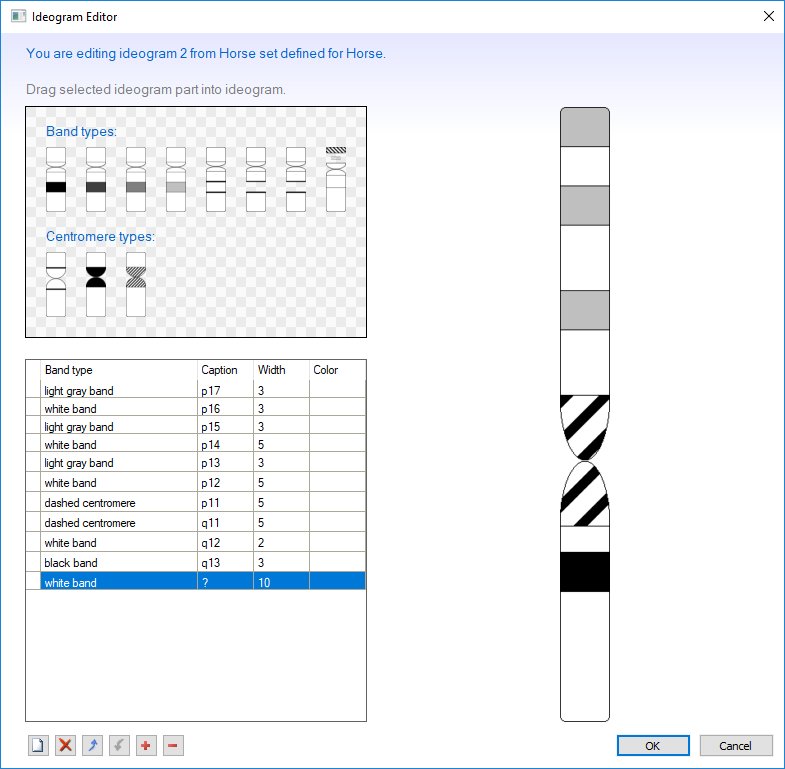This screenshot has height=769, width=785.
Task: Click the bottom long white band in ideogram
Action: pos(585,656)
